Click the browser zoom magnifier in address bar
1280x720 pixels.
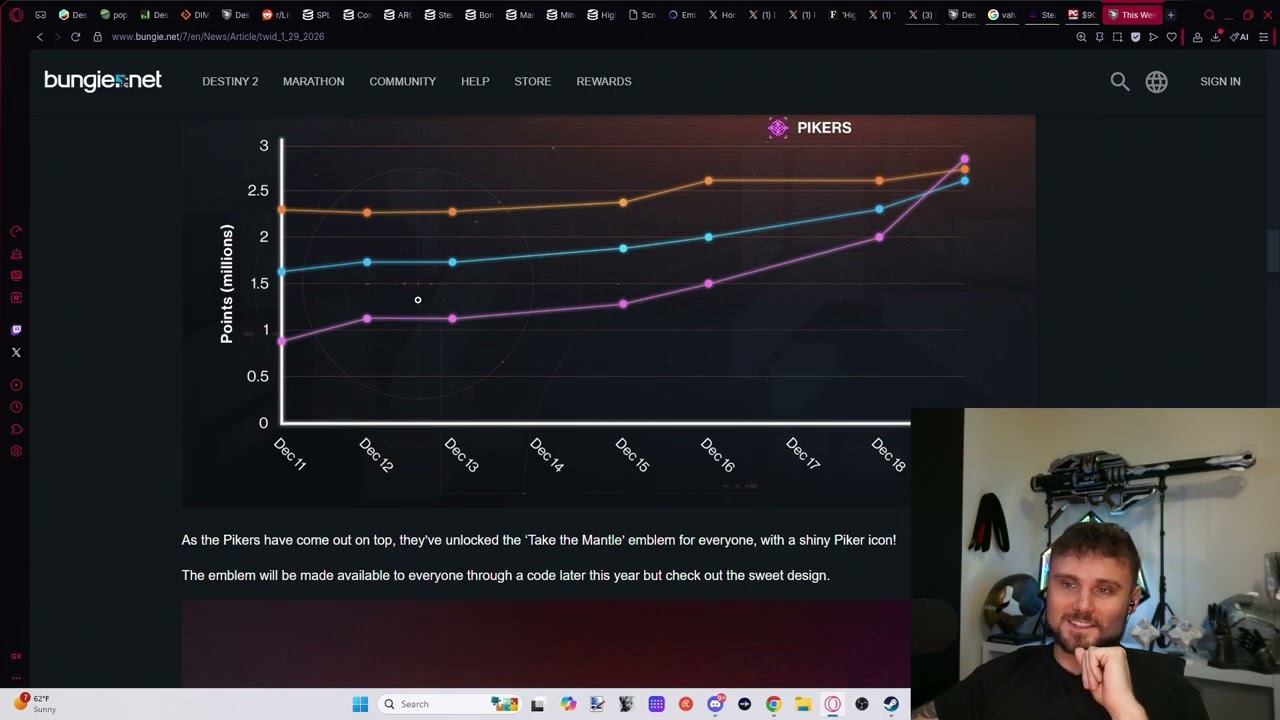[x=1081, y=37]
